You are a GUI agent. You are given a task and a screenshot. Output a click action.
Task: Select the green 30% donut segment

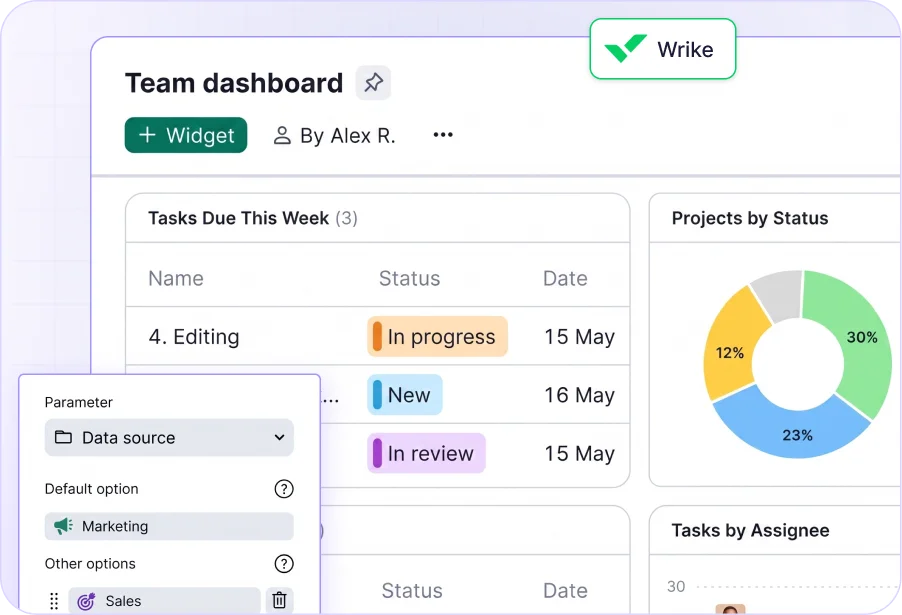[x=860, y=339]
